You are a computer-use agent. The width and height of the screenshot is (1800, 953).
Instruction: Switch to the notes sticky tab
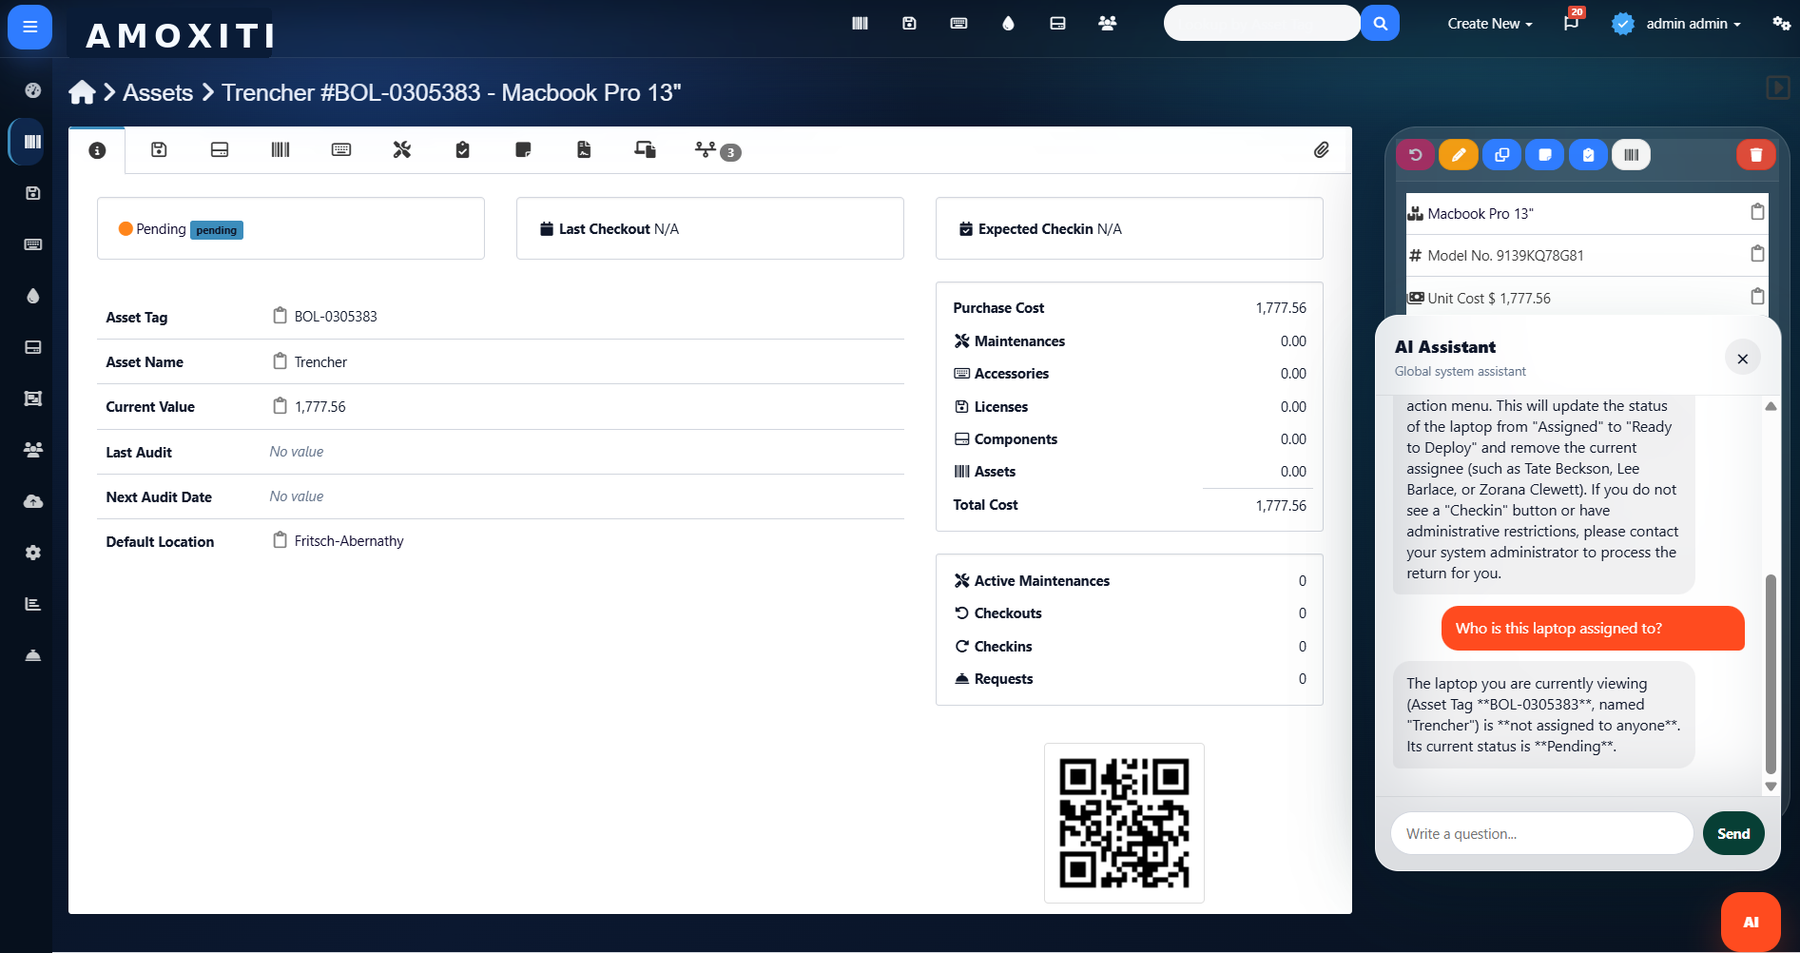523,150
